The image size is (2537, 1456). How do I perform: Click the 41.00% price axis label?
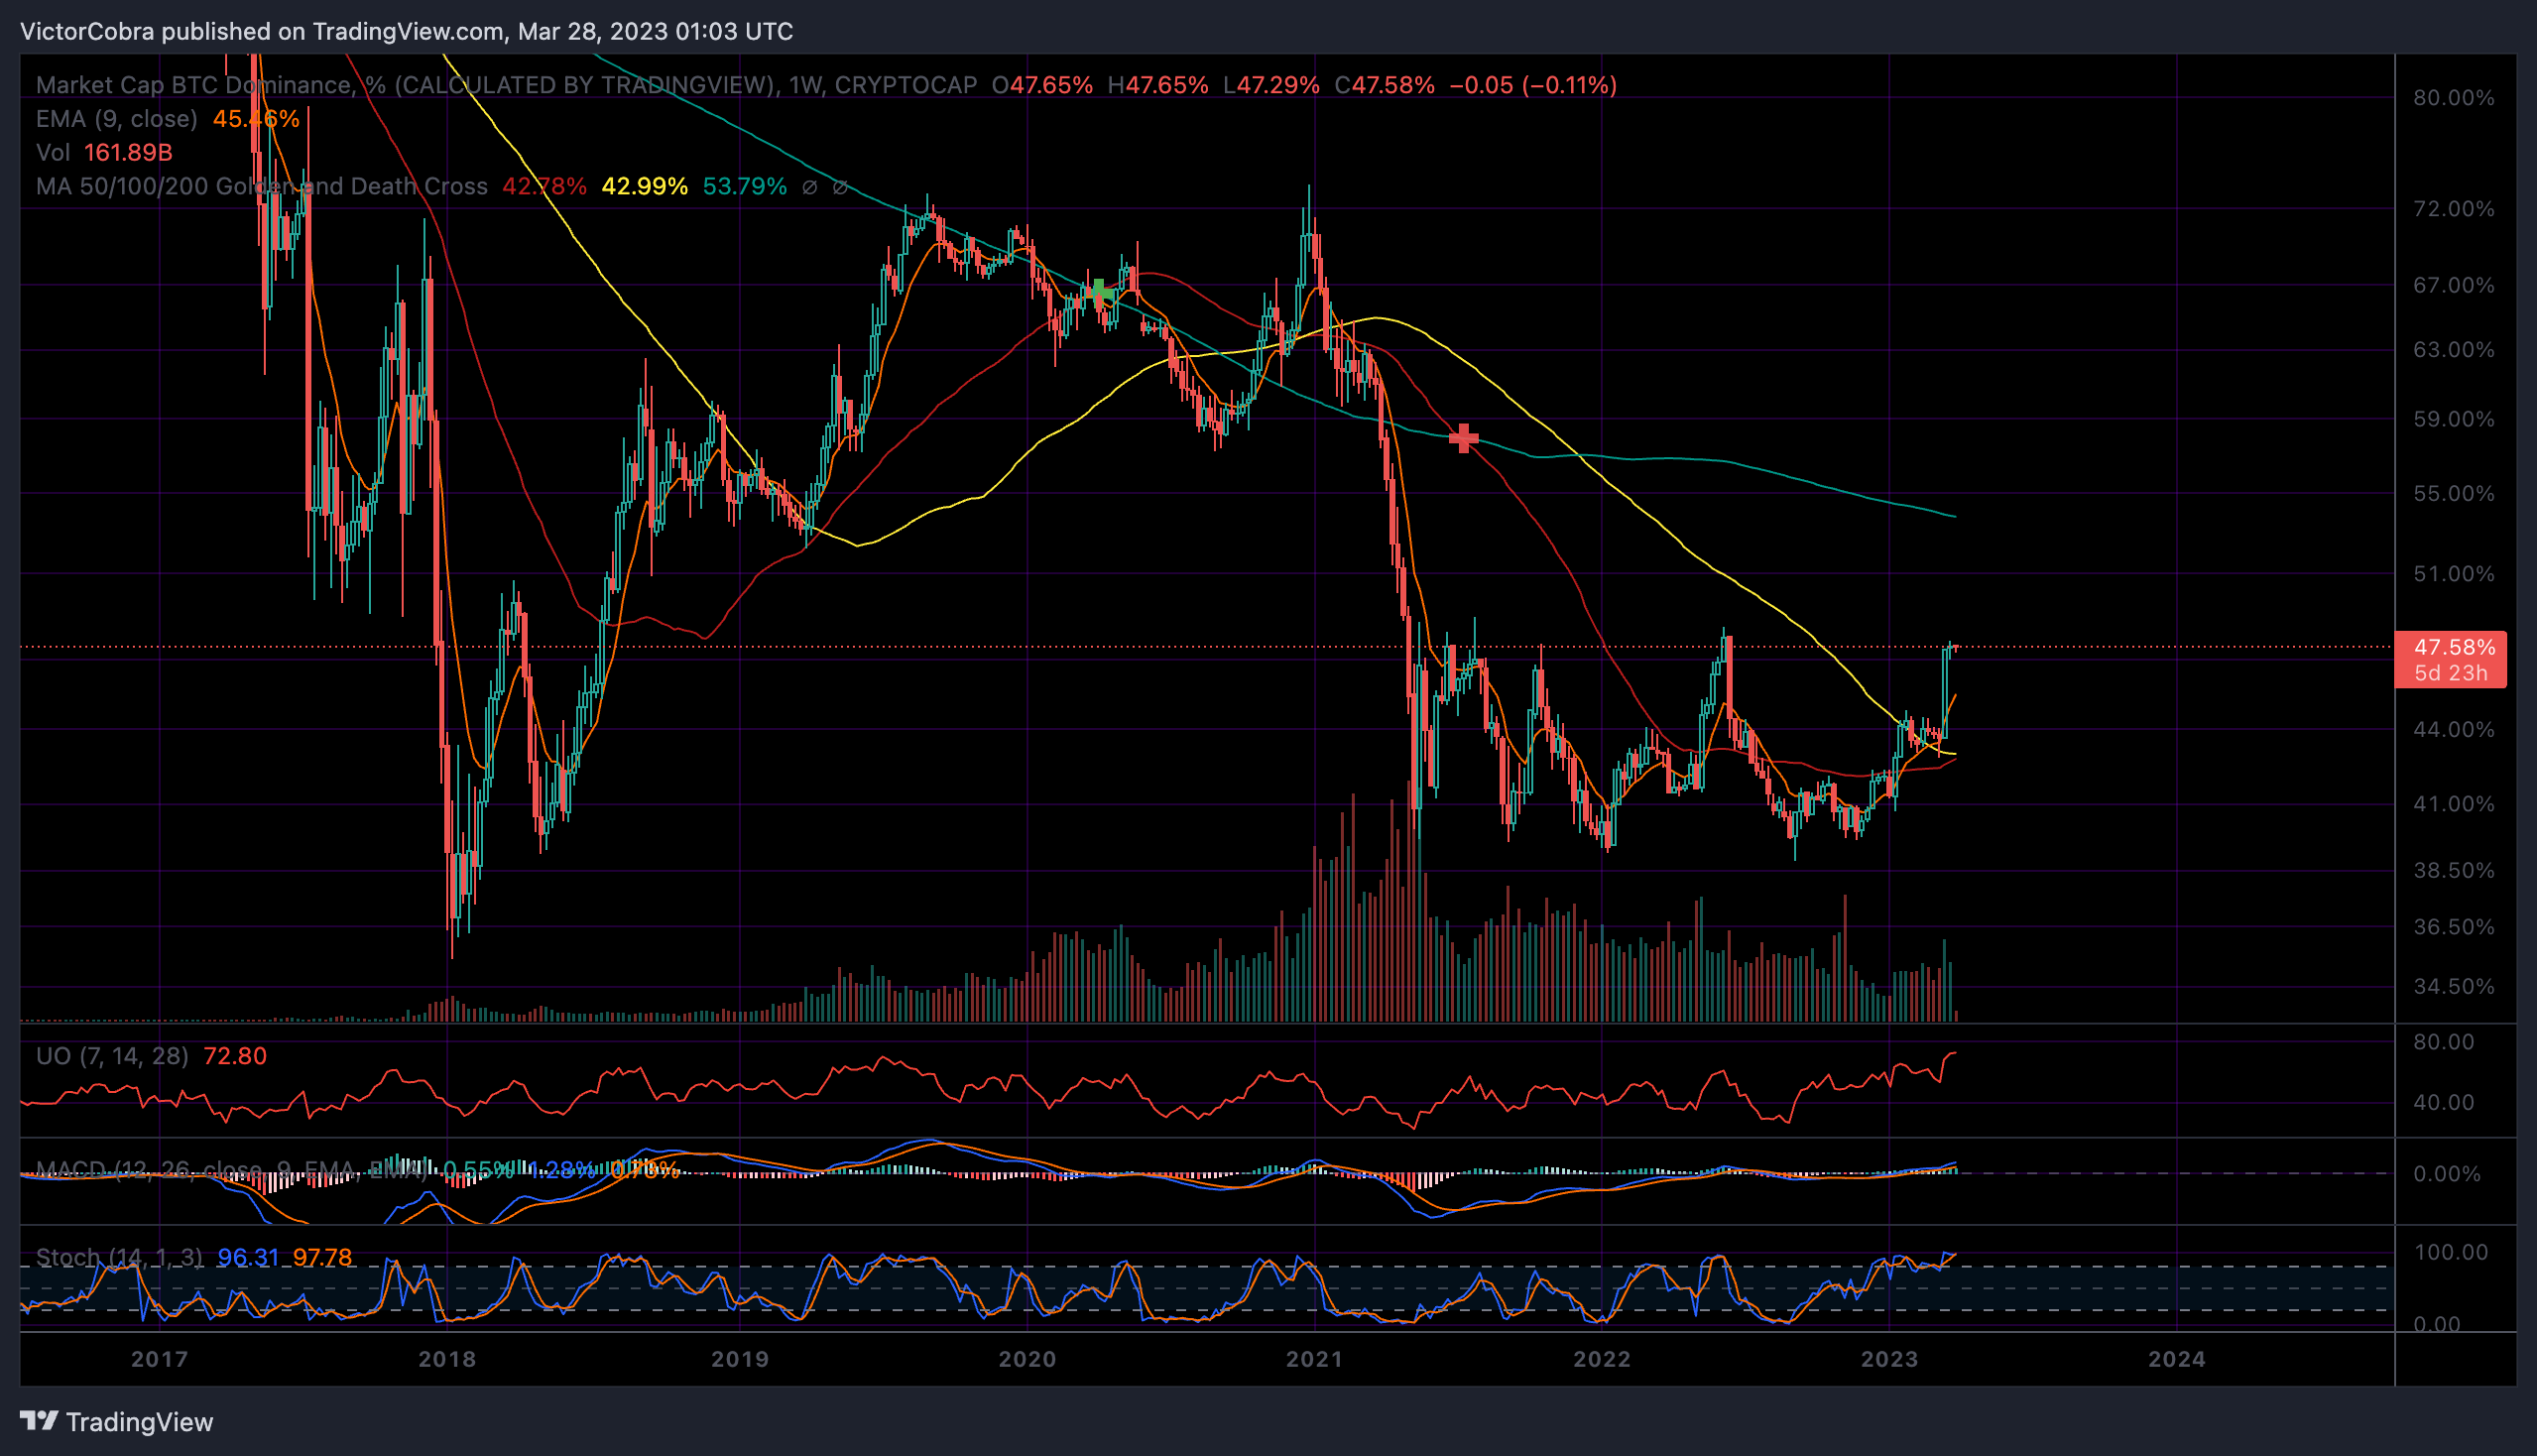2454,804
